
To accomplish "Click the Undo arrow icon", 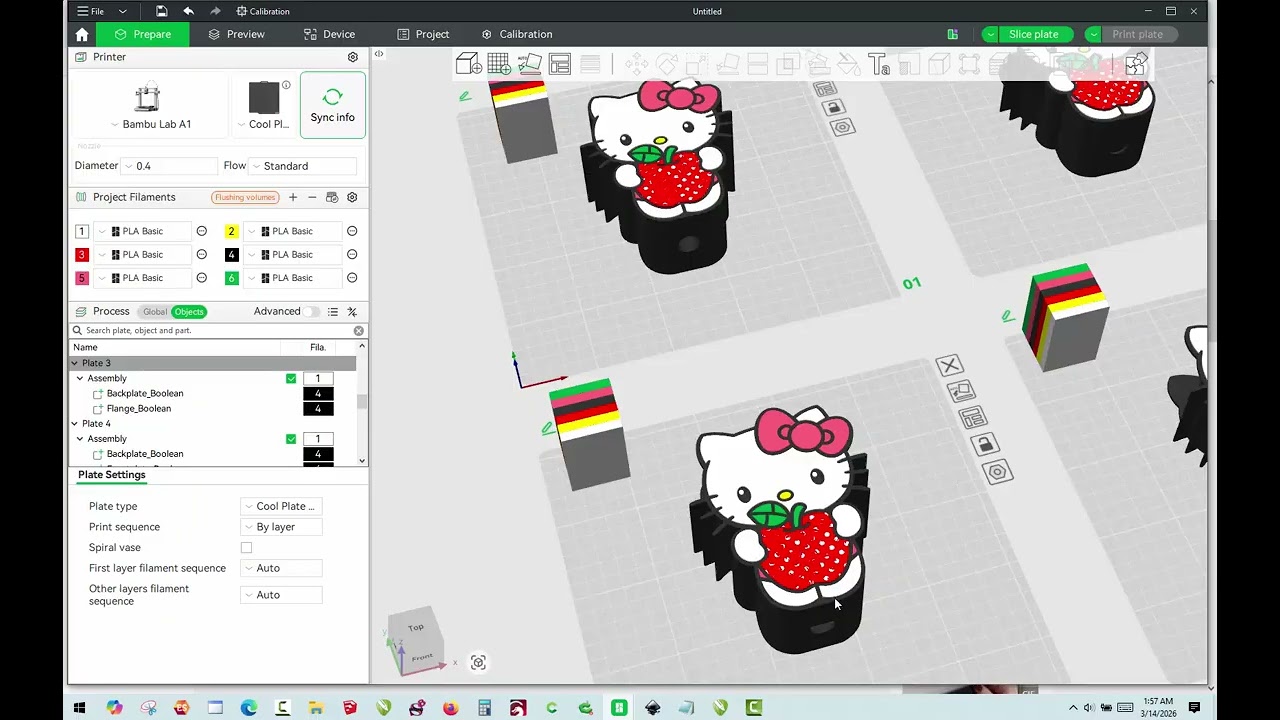I will pyautogui.click(x=188, y=11).
